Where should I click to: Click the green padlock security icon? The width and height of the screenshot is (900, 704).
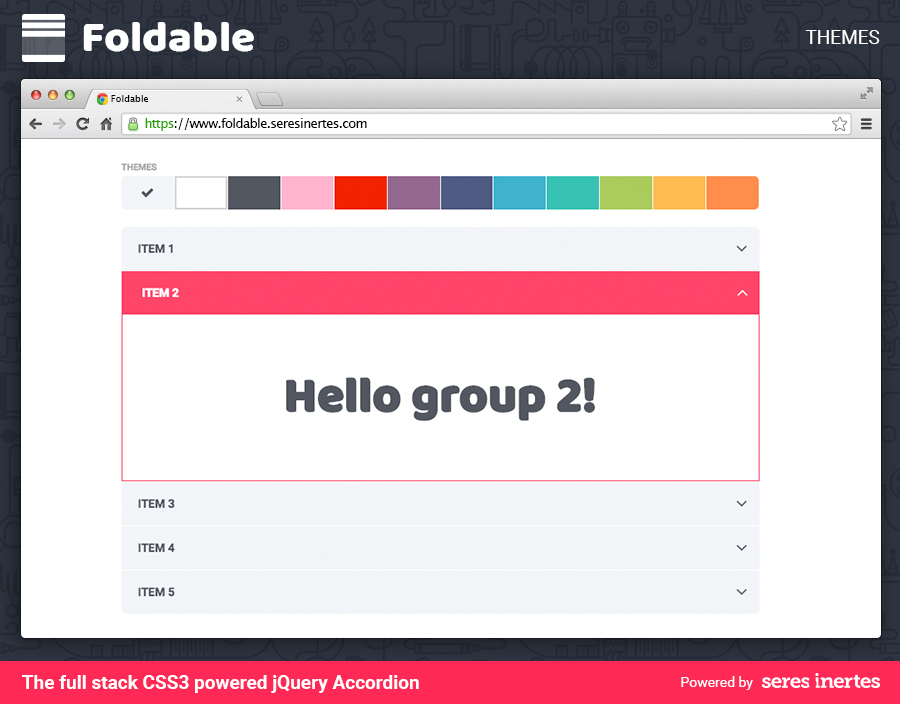[x=133, y=124]
